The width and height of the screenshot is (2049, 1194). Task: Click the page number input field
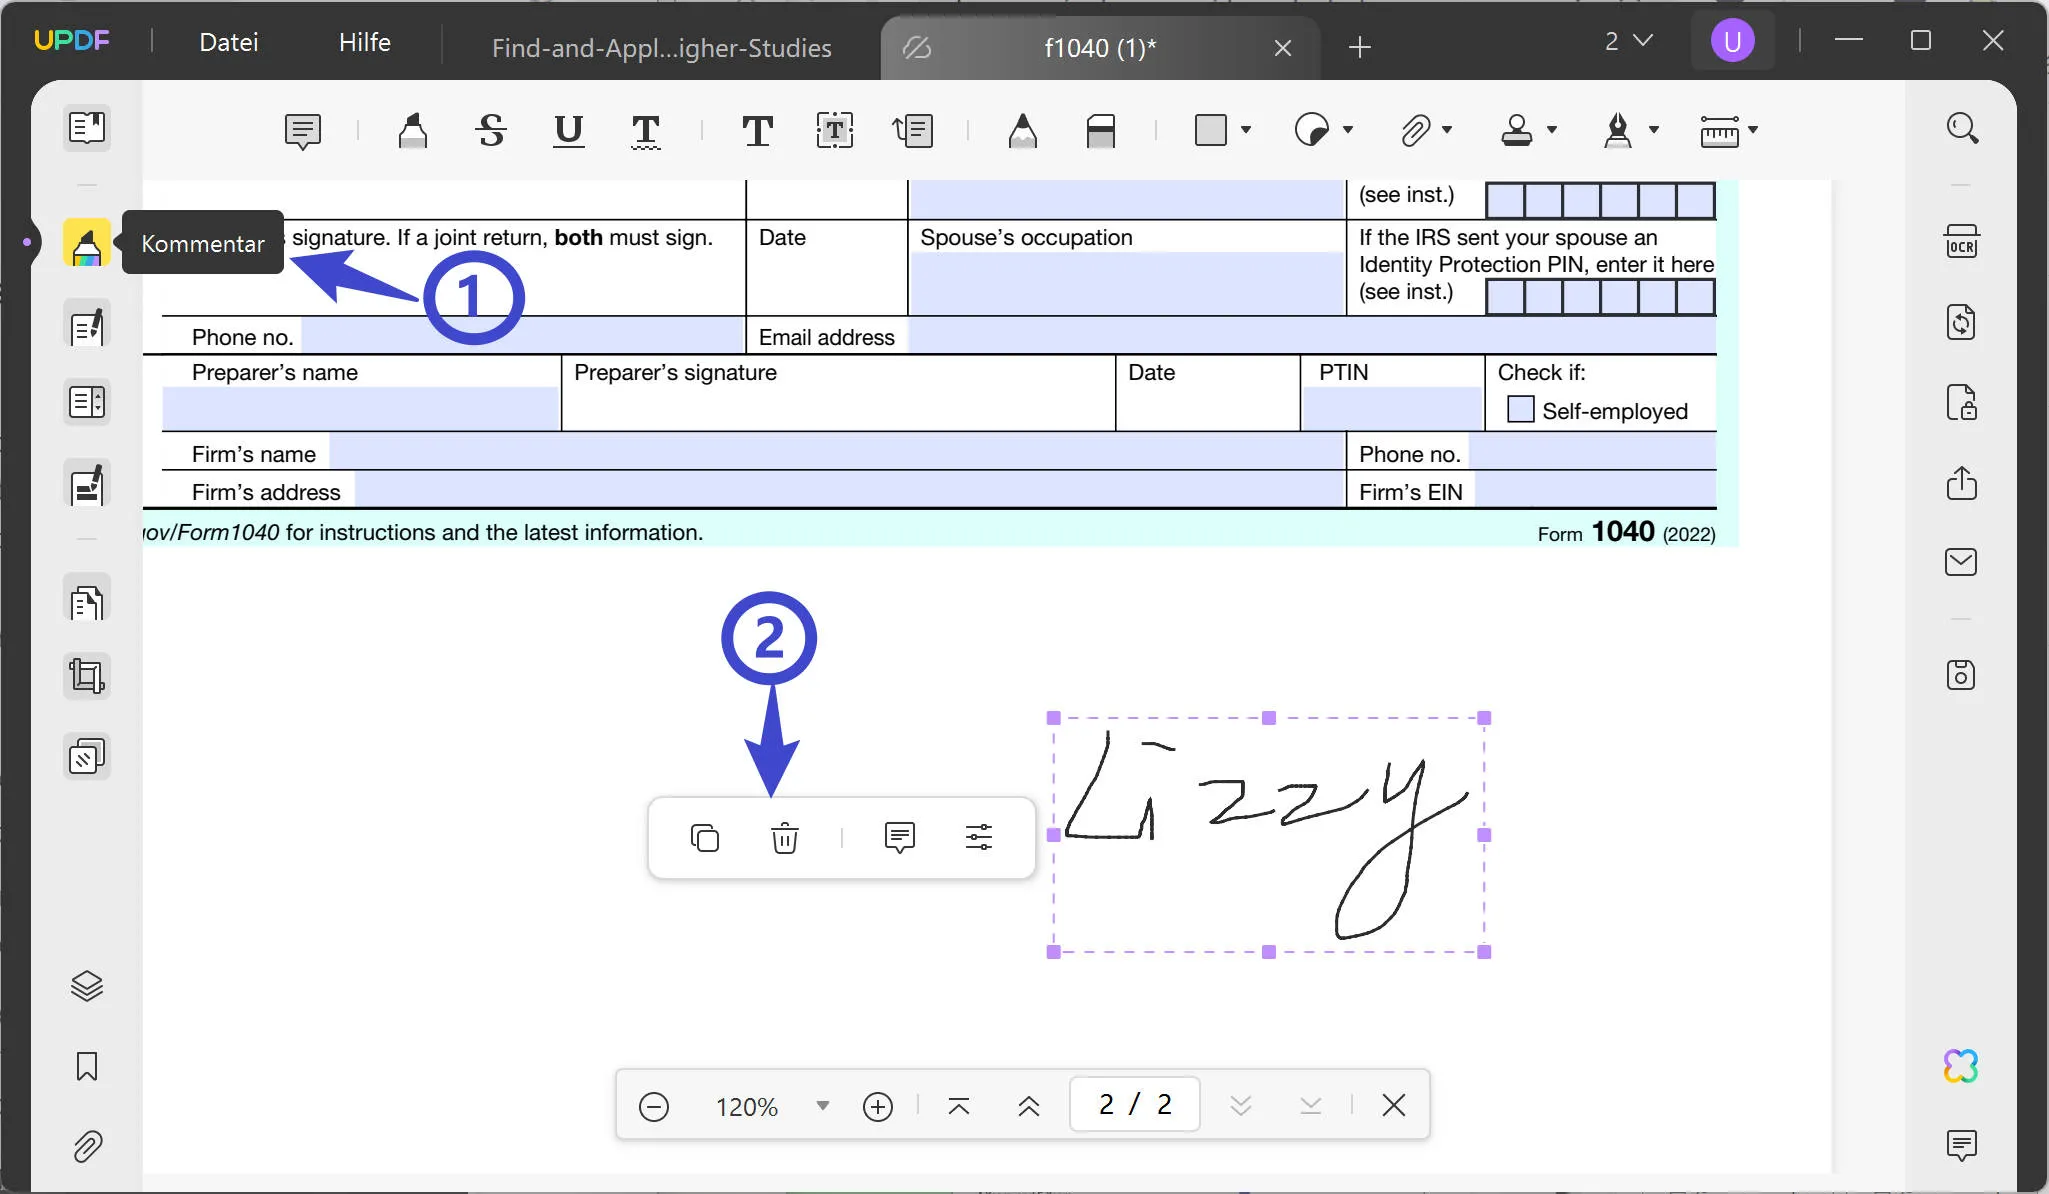(1133, 1104)
